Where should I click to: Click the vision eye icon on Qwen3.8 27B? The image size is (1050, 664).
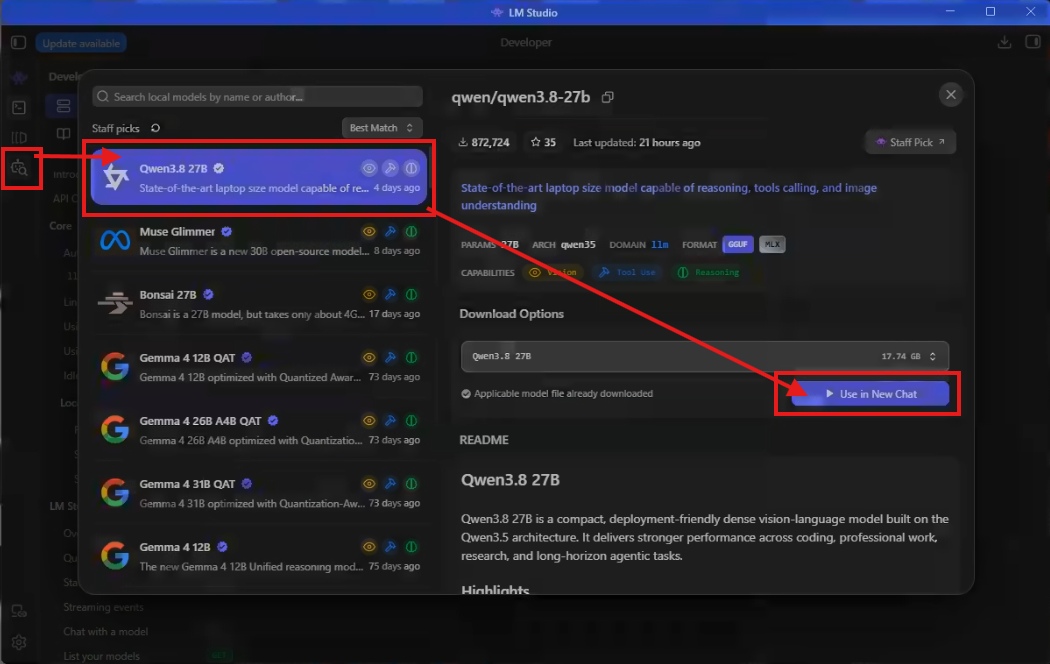point(369,169)
